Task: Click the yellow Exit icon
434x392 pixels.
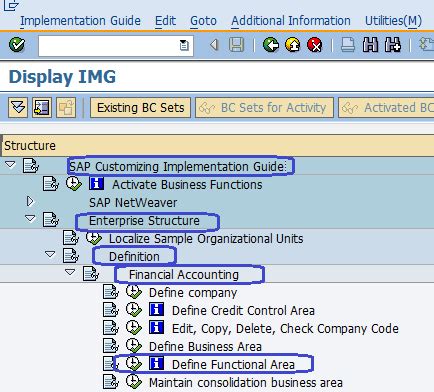Action: pyautogui.click(x=293, y=45)
